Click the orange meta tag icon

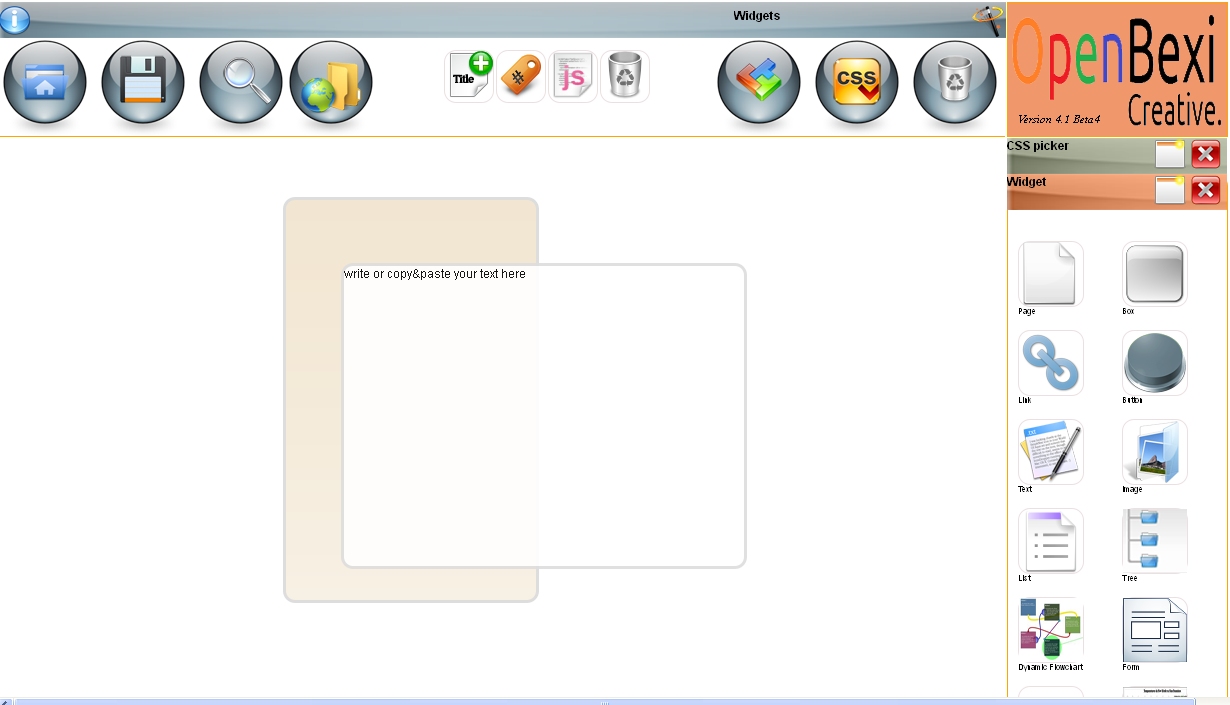[521, 76]
